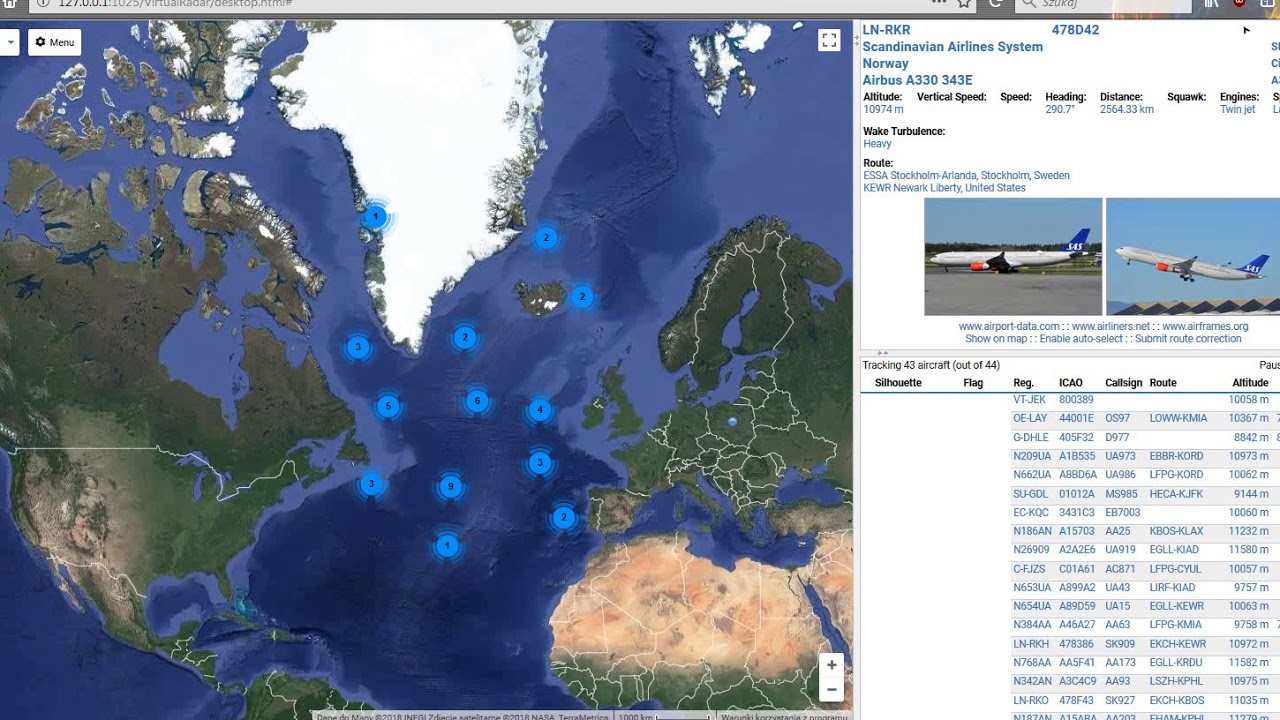
Task: Click the single-aircraft marker on west Greenland coast
Action: (376, 216)
